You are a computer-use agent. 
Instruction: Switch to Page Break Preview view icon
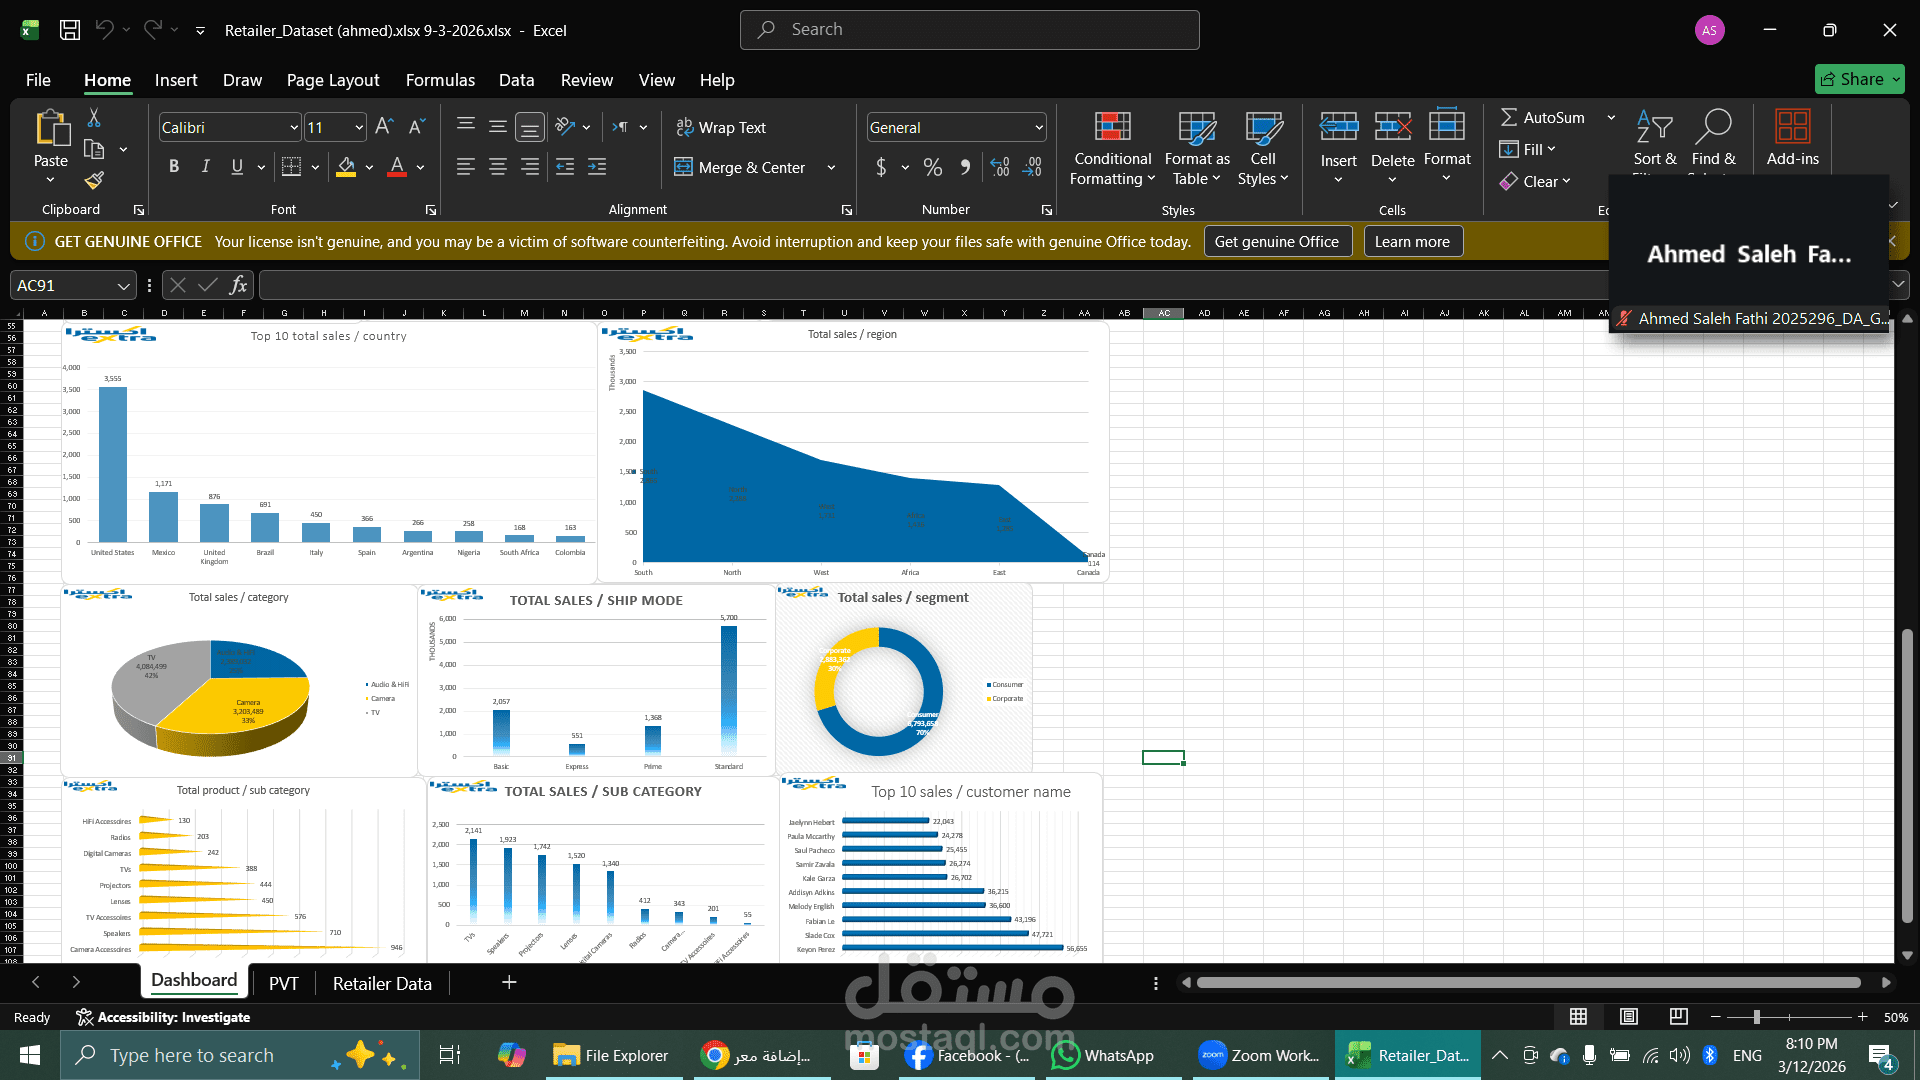tap(1679, 1017)
